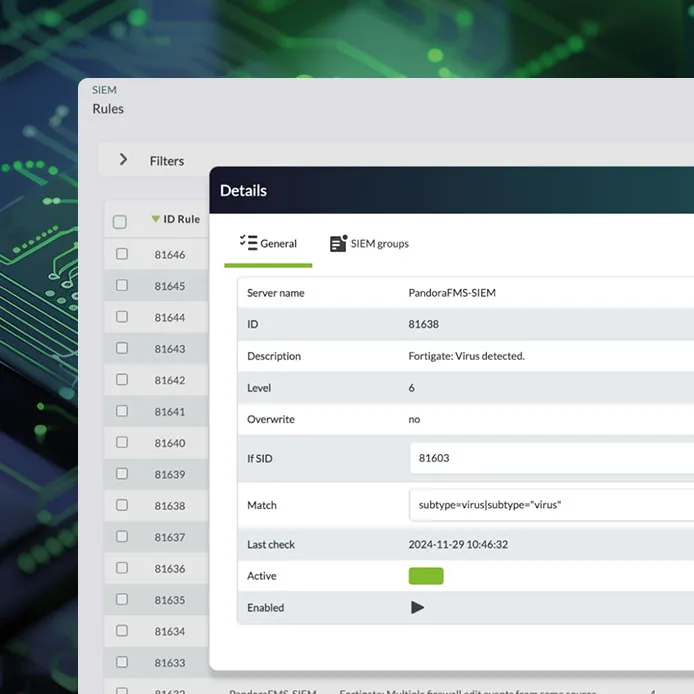Click rule ID 81639 in the list
This screenshot has height=694, width=694.
click(x=170, y=475)
